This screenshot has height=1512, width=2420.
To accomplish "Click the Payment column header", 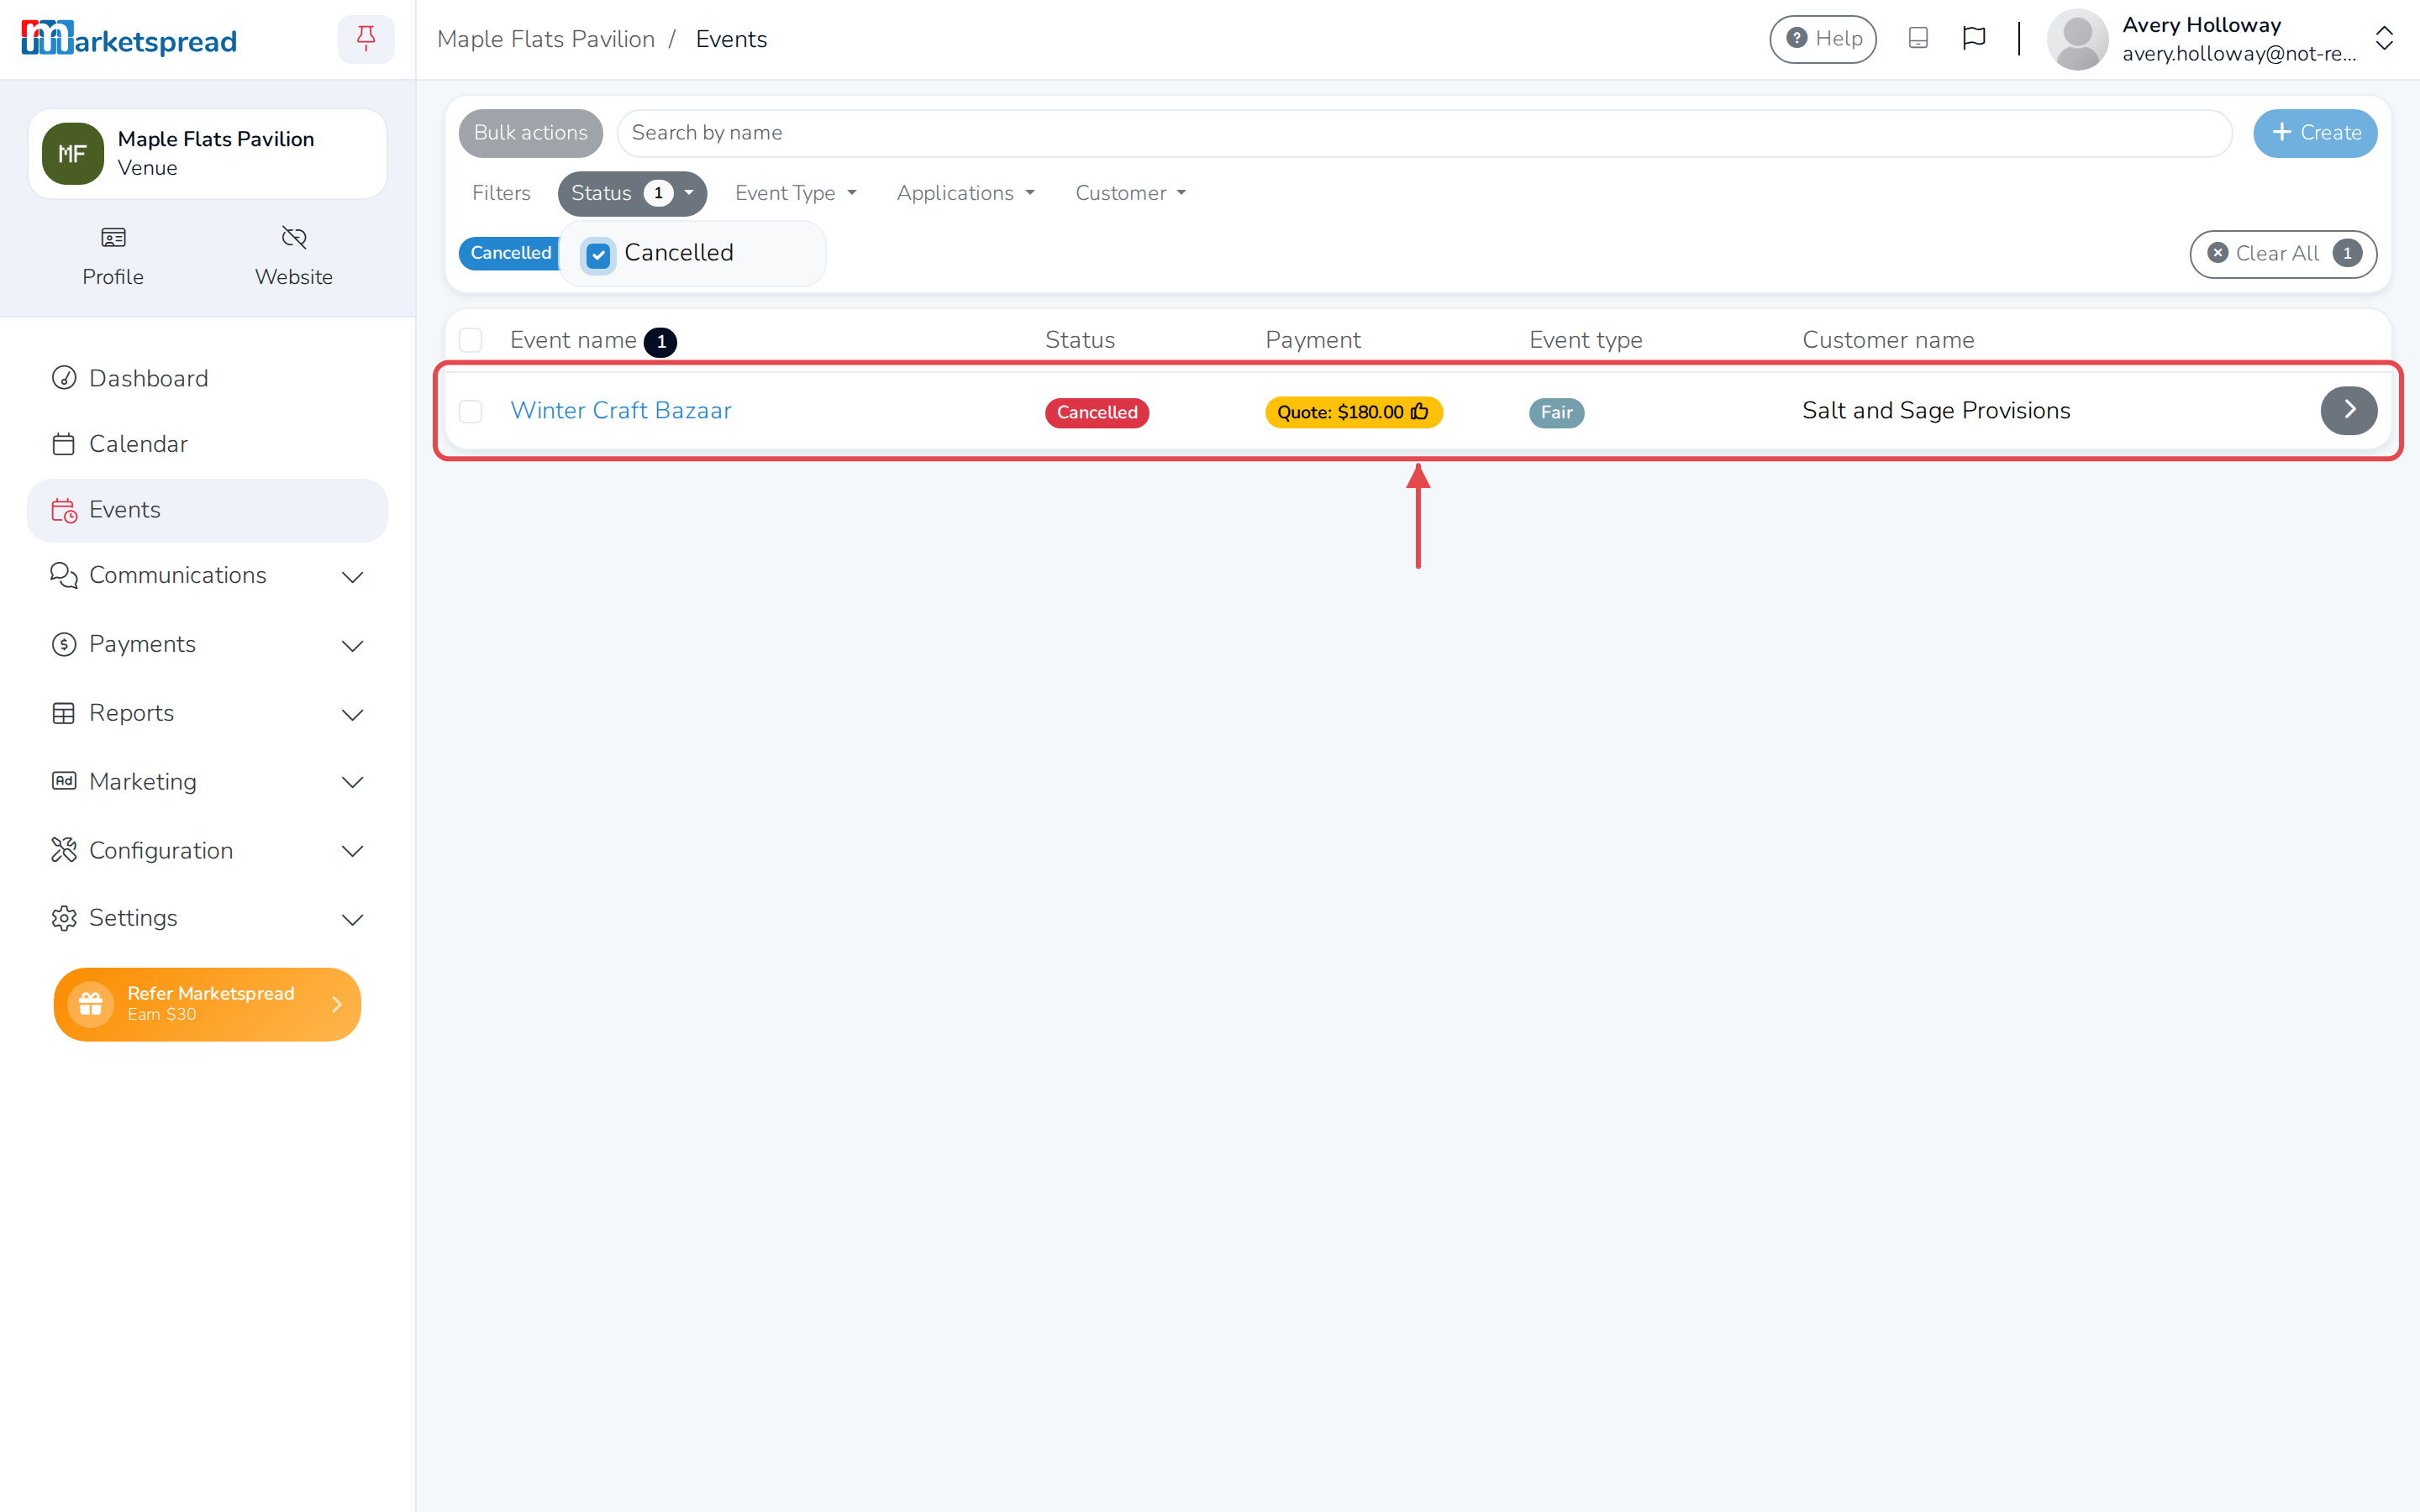I will (1312, 340).
